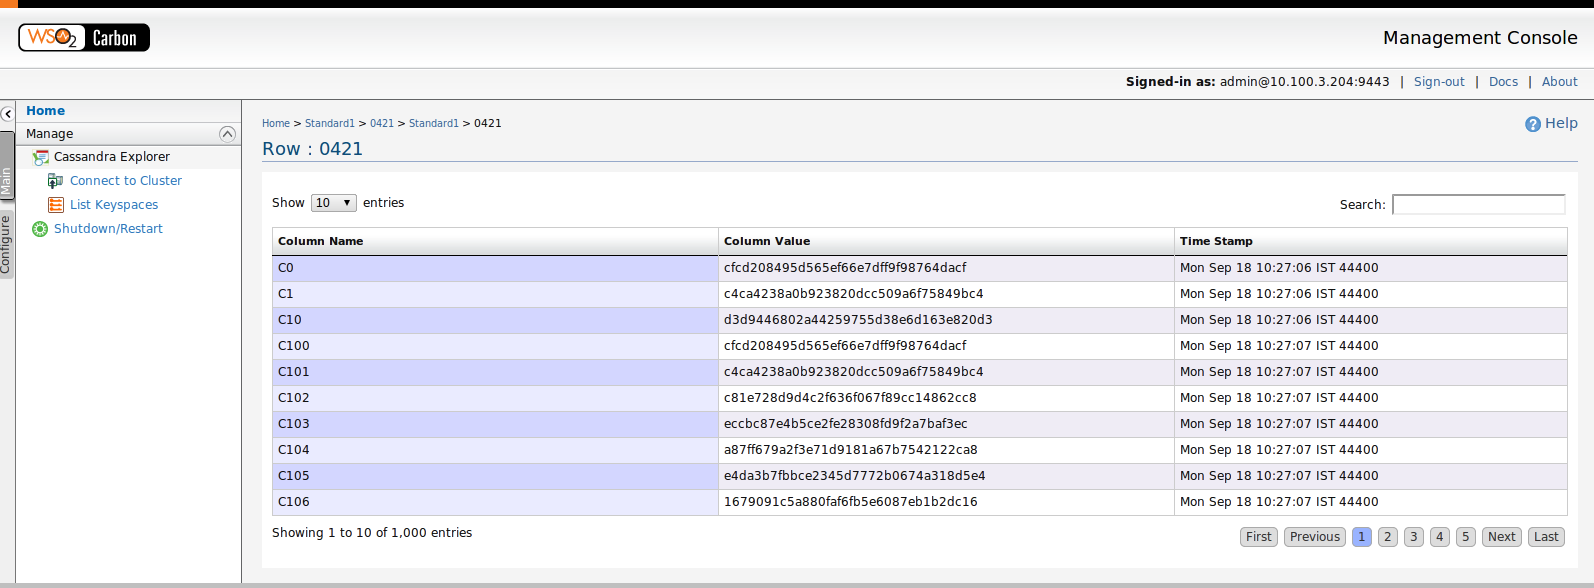Click Home in the breadcrumb

(276, 124)
